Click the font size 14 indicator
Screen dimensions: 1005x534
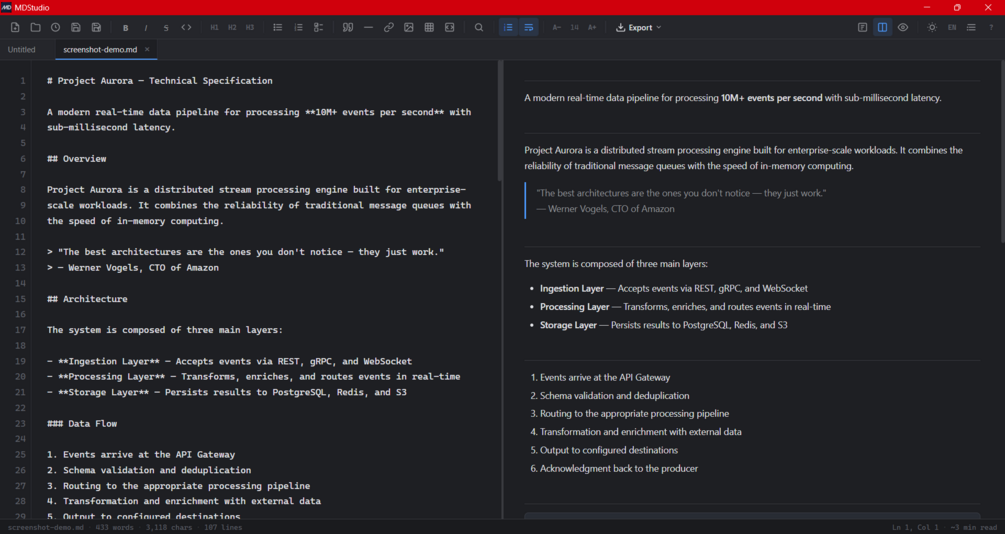point(574,28)
